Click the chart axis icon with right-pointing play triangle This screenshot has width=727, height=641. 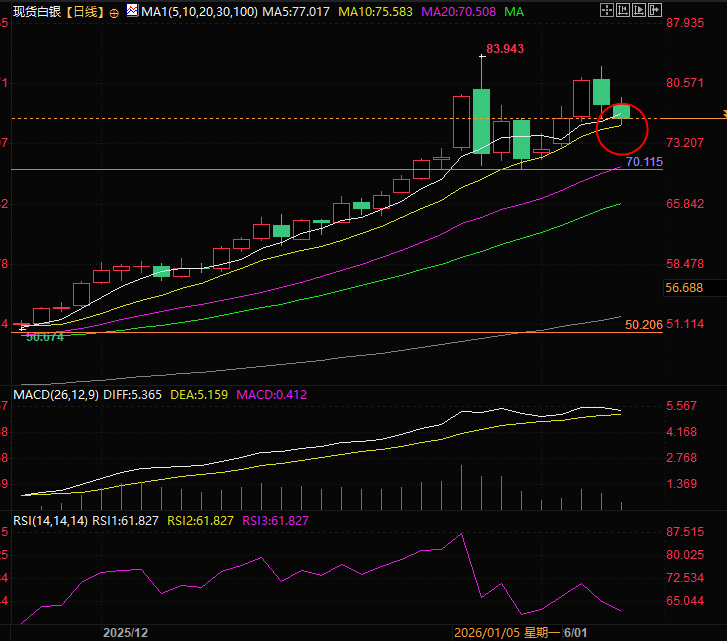tap(639, 10)
